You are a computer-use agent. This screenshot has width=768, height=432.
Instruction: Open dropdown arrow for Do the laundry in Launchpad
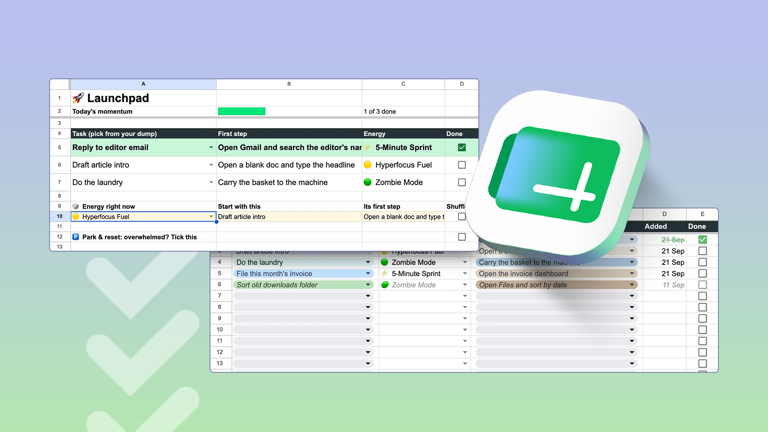click(211, 182)
